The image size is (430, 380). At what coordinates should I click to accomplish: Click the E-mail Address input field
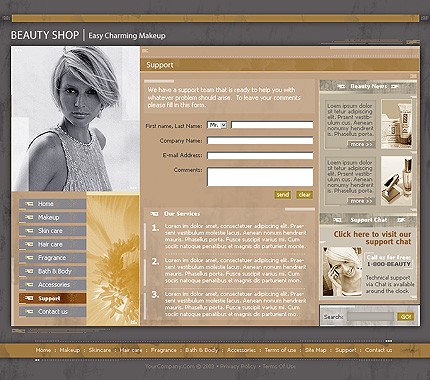pyautogui.click(x=260, y=155)
